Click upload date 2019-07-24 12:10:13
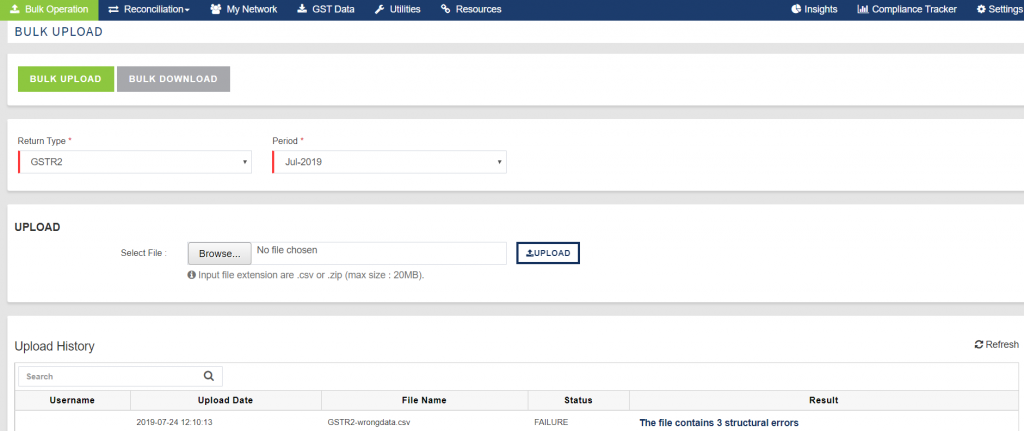 point(174,423)
